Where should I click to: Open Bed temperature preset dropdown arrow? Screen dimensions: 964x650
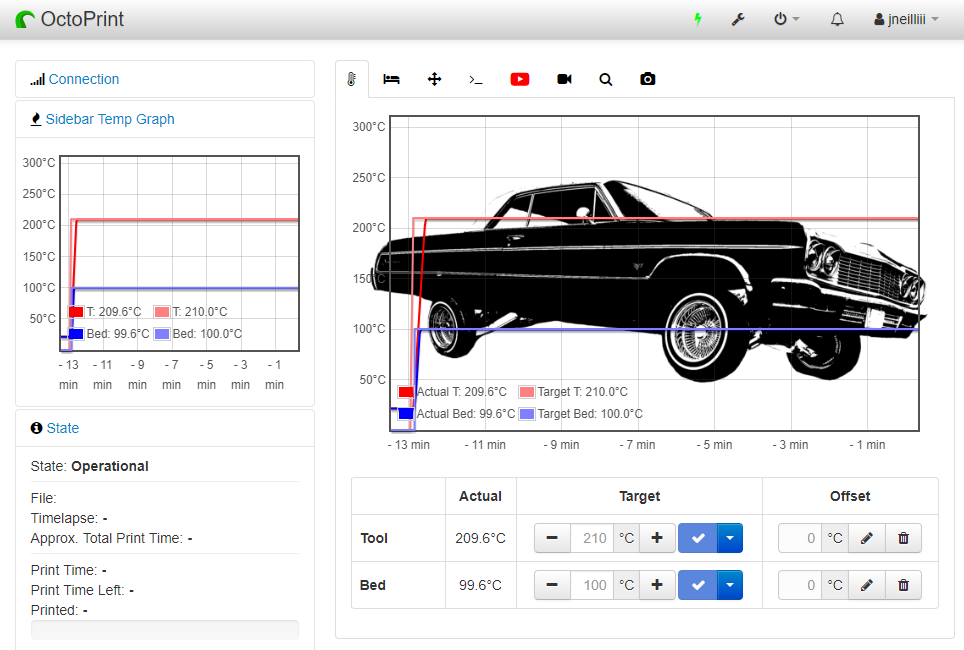point(730,585)
